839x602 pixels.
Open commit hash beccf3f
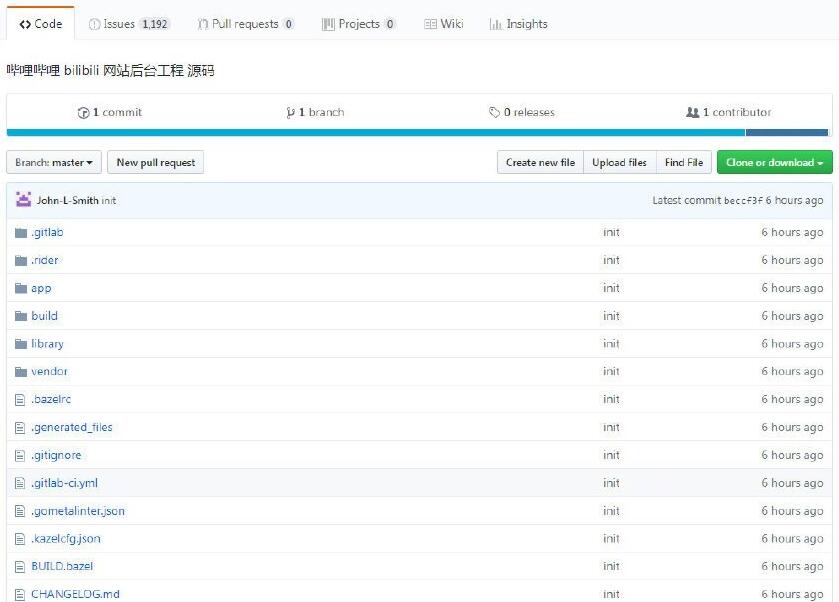pyautogui.click(x=743, y=201)
